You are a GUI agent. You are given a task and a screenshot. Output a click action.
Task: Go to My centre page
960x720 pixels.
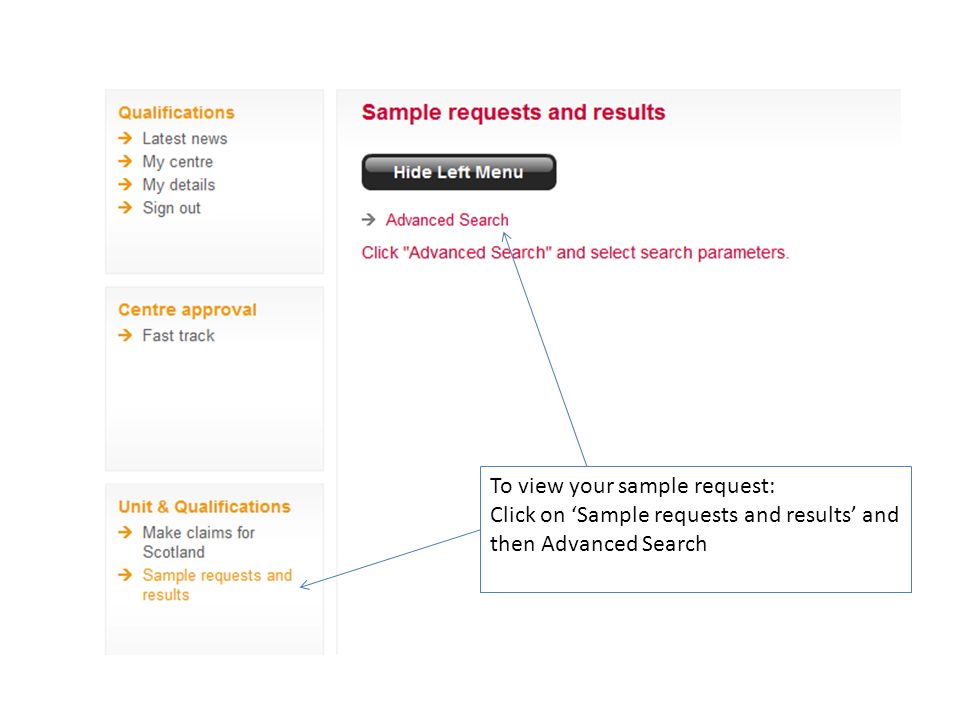[x=178, y=162]
